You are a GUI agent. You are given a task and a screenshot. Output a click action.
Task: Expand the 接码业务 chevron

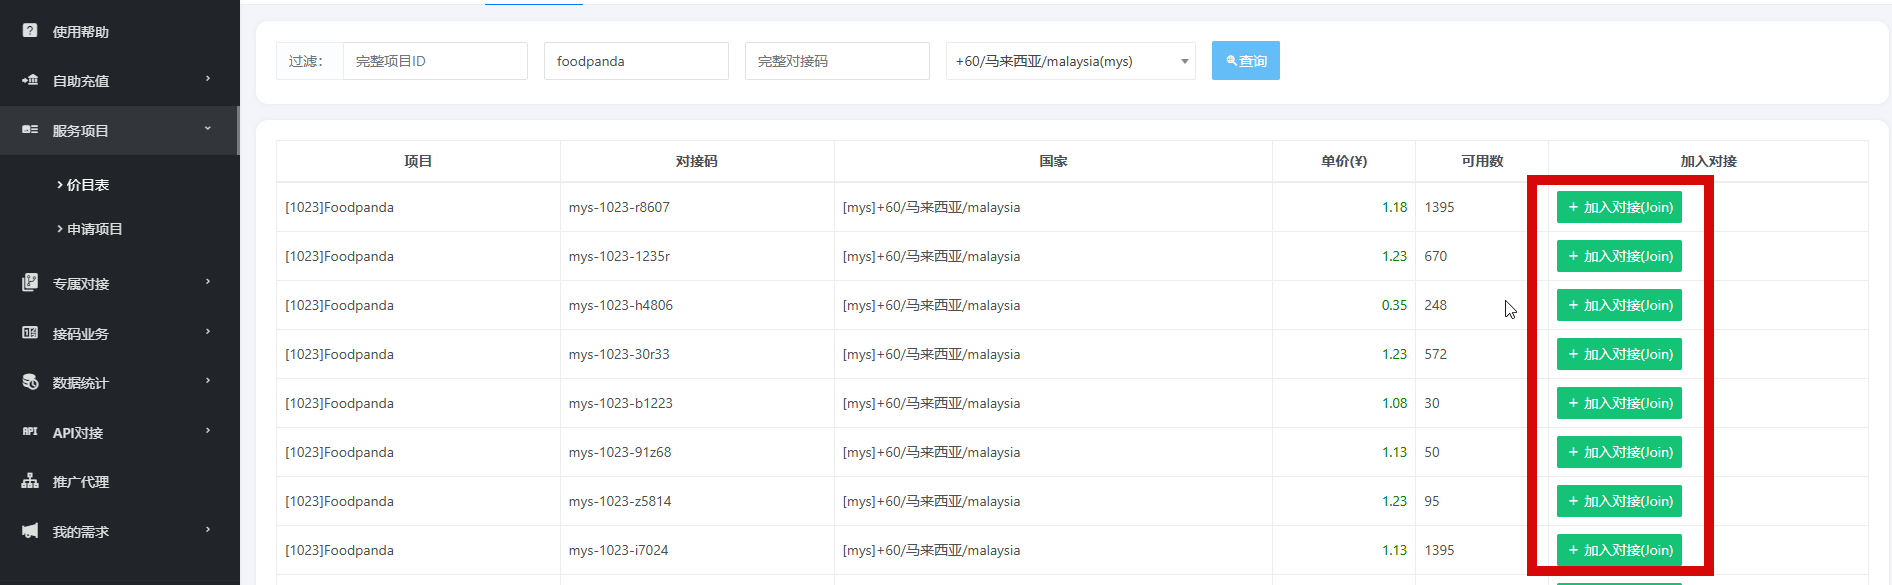pyautogui.click(x=208, y=332)
